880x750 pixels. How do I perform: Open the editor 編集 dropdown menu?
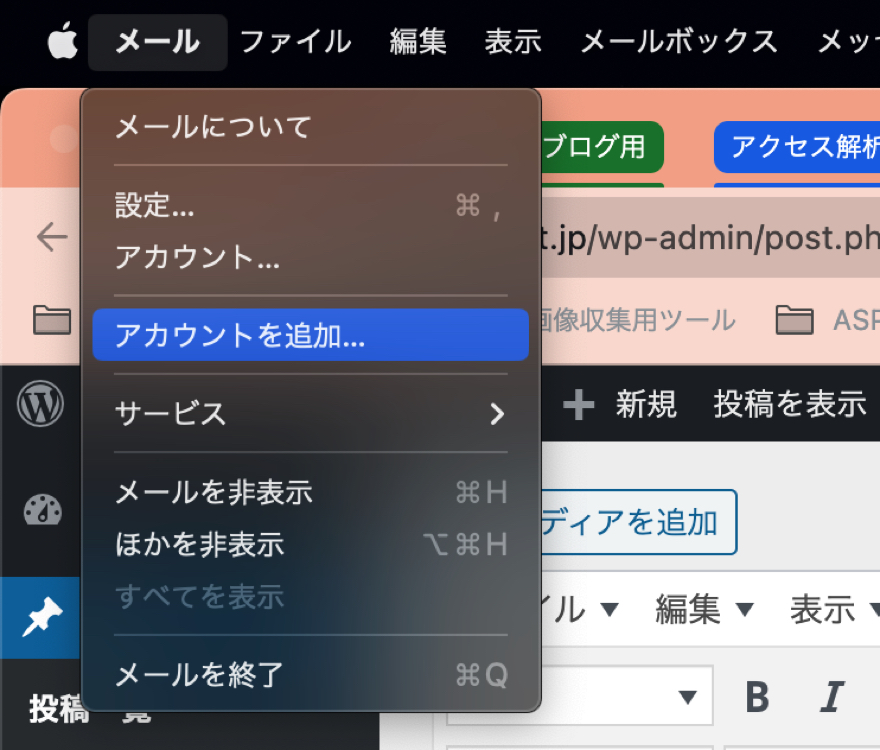[x=704, y=609]
